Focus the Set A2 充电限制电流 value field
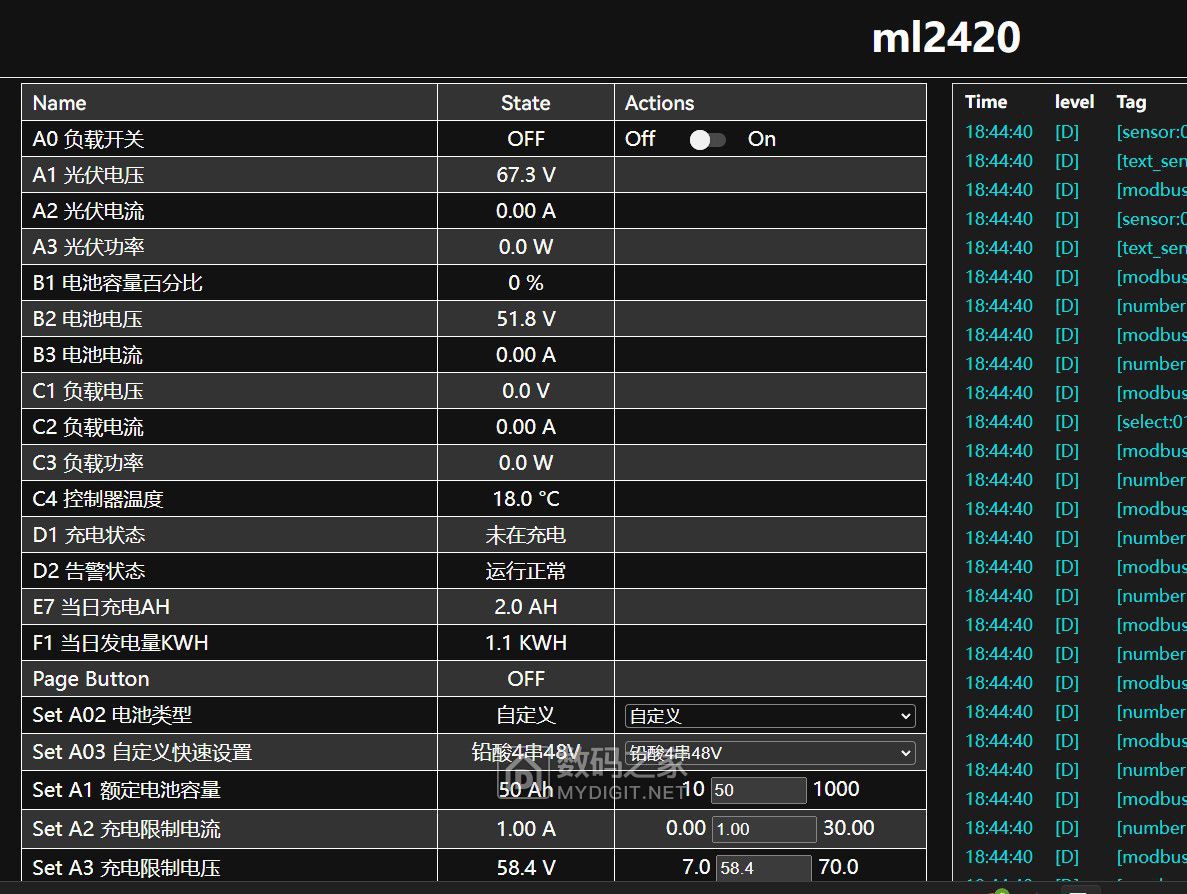1187x894 pixels. (763, 829)
